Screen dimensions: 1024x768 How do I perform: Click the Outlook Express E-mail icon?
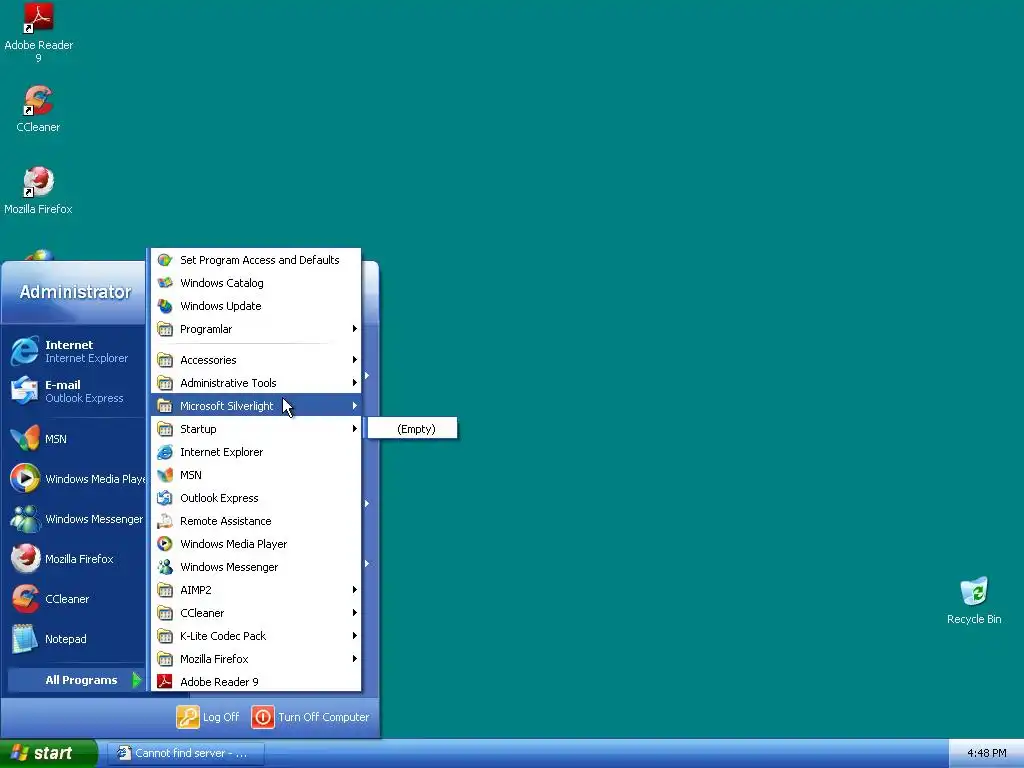pyautogui.click(x=25, y=391)
